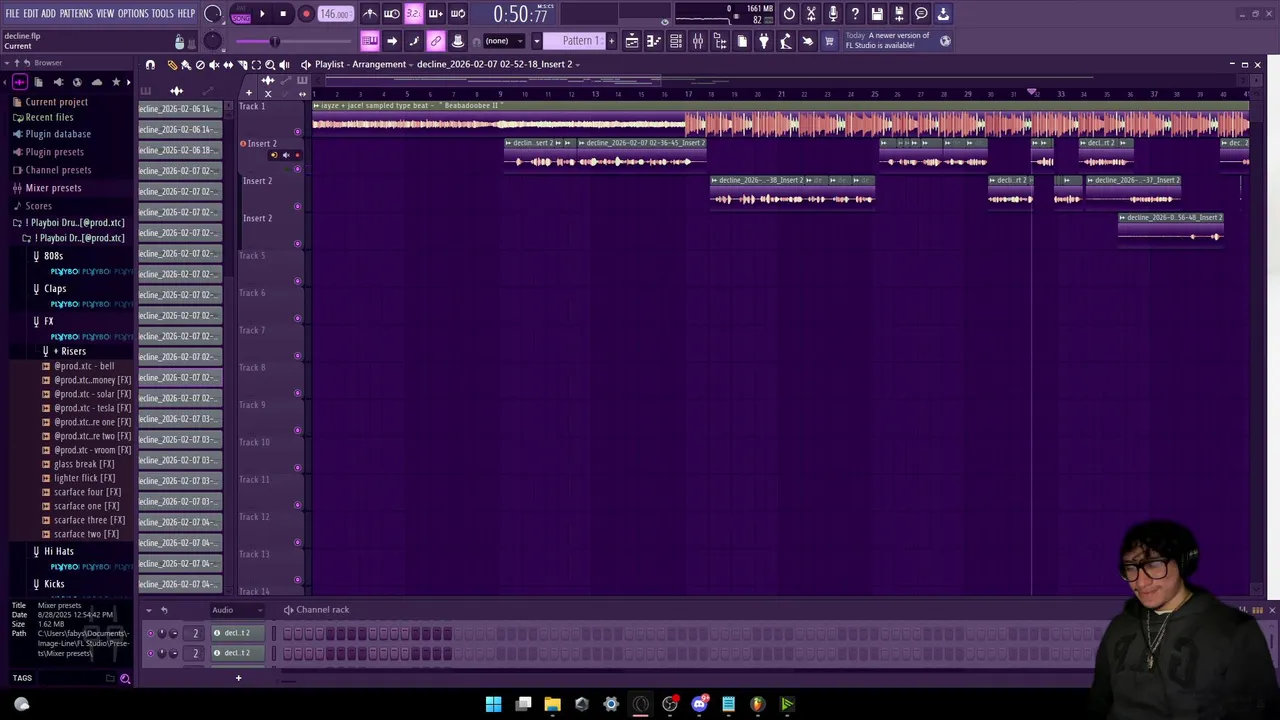1280x720 pixels.
Task: Click the download update icon
Action: [x=943, y=14]
